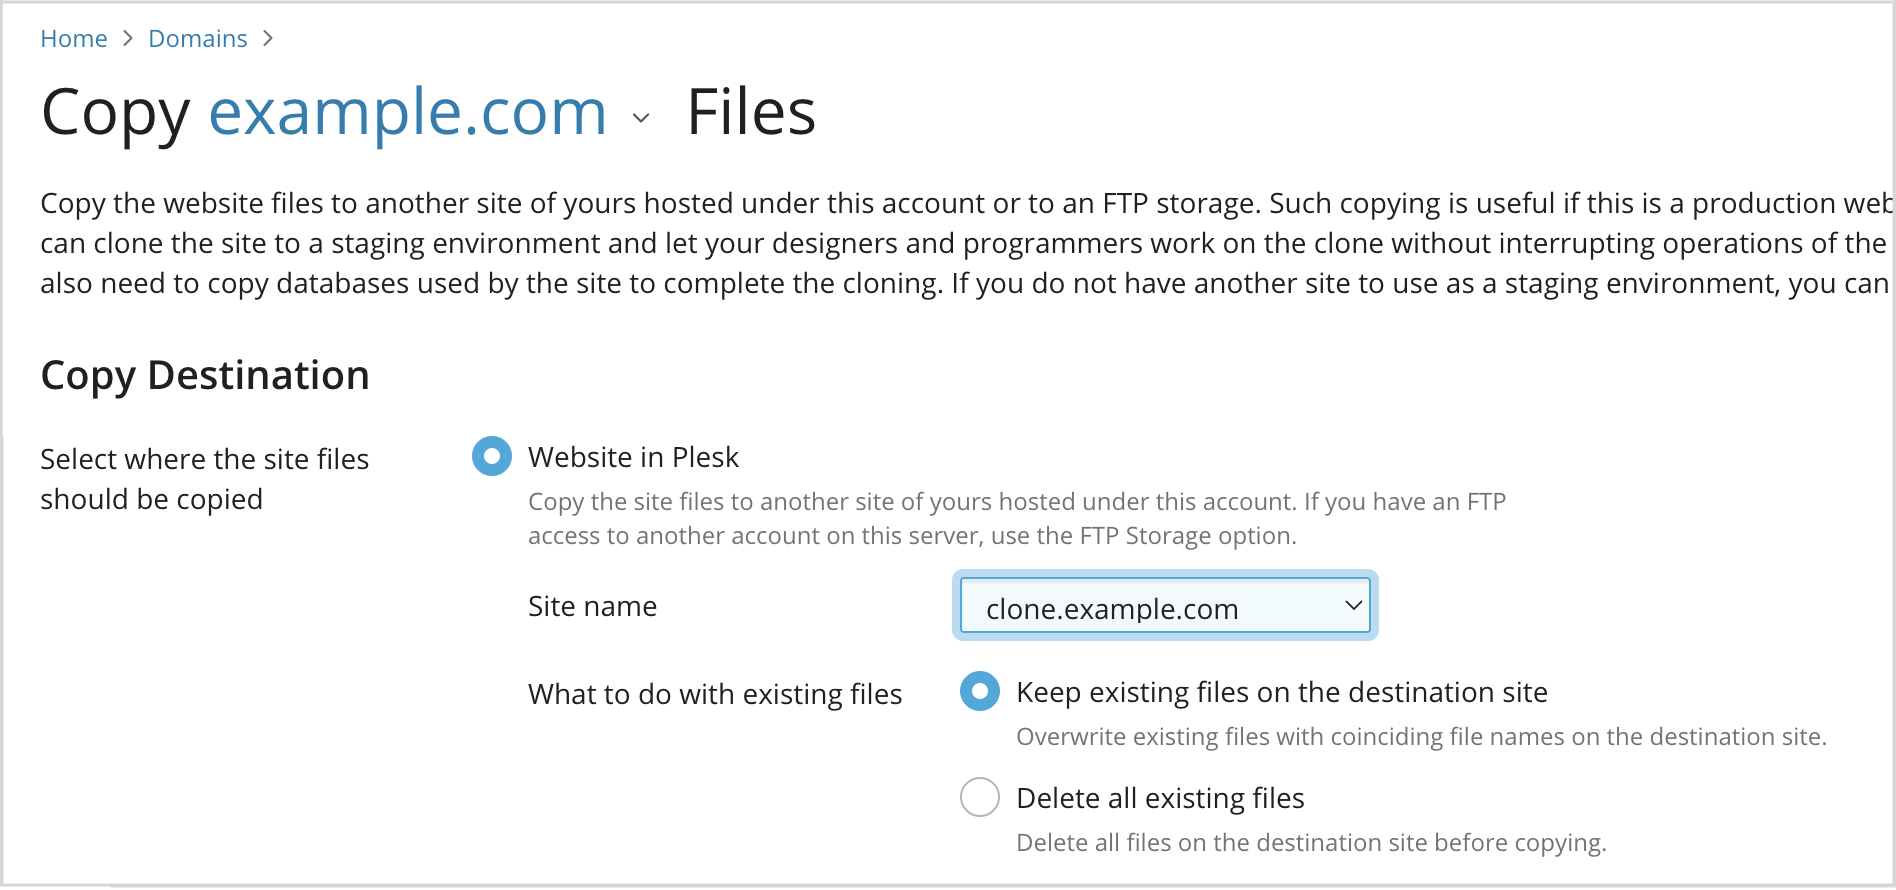The image size is (1896, 890).
Task: Click the arrow of Site name combo box
Action: tap(1353, 606)
